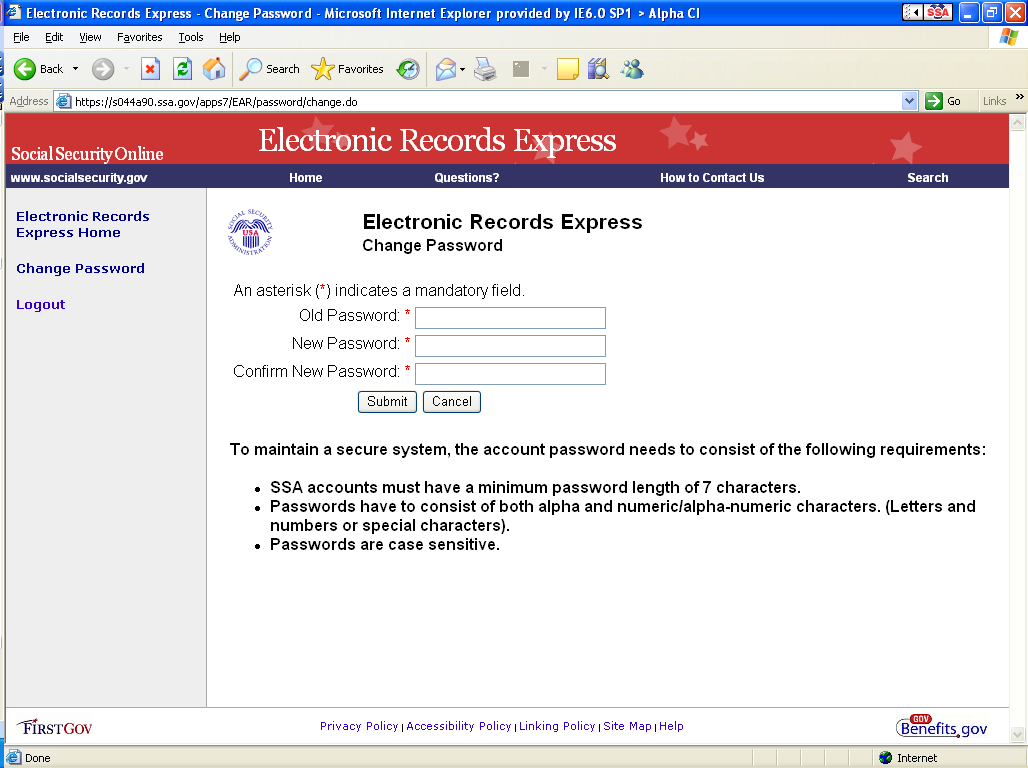Viewport: 1028px width, 768px height.
Task: Open the View menu
Action: pos(90,37)
